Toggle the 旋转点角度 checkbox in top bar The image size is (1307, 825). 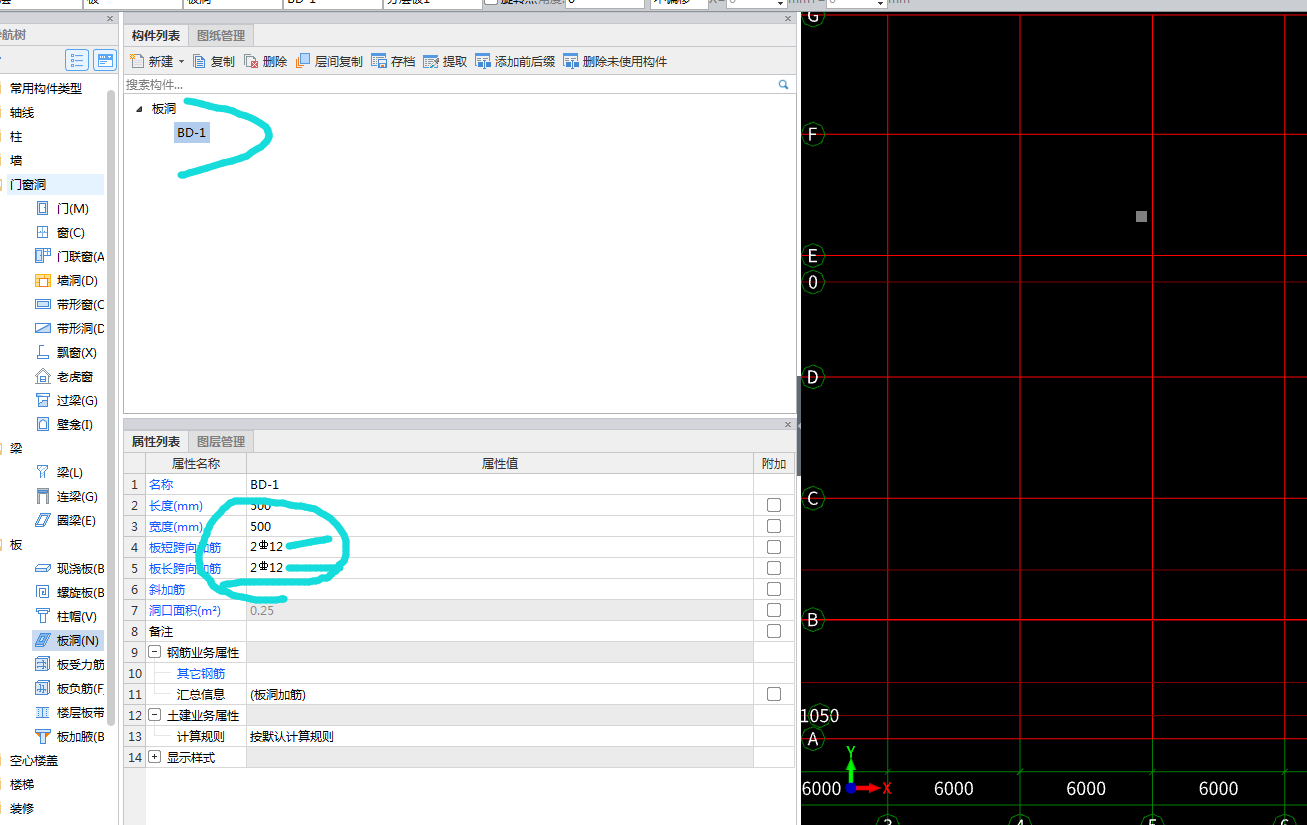[x=491, y=2]
